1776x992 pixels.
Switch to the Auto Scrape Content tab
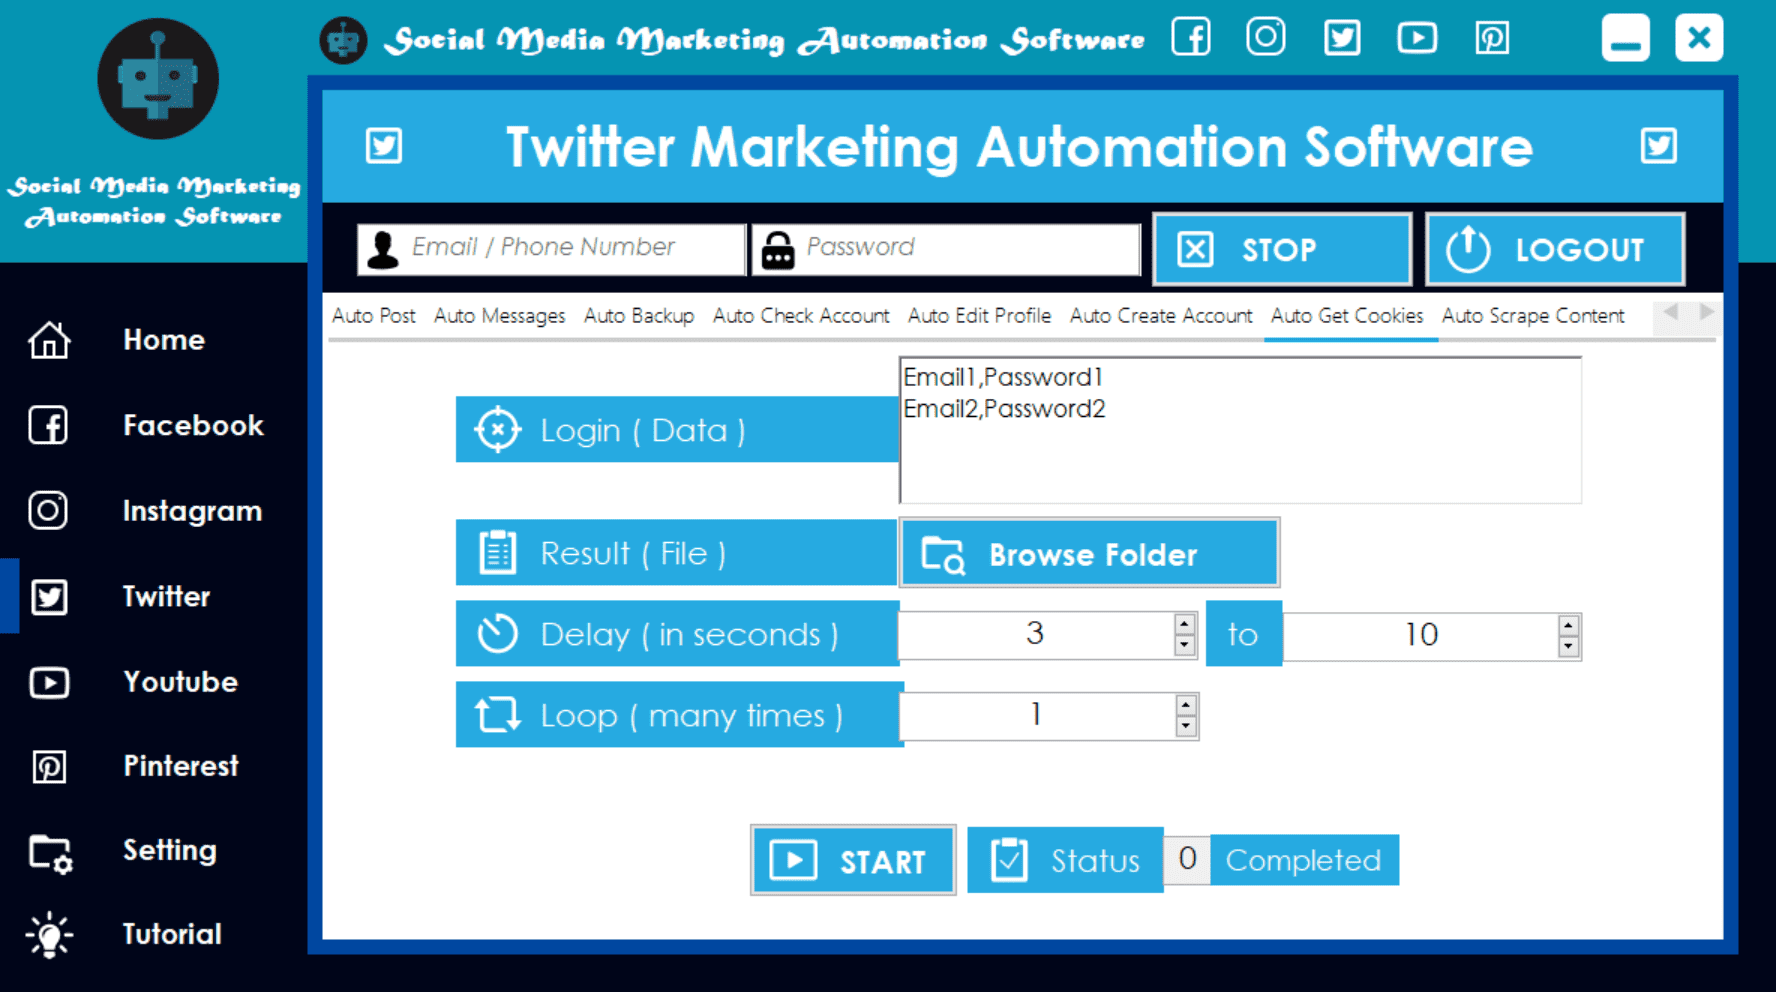pos(1533,316)
